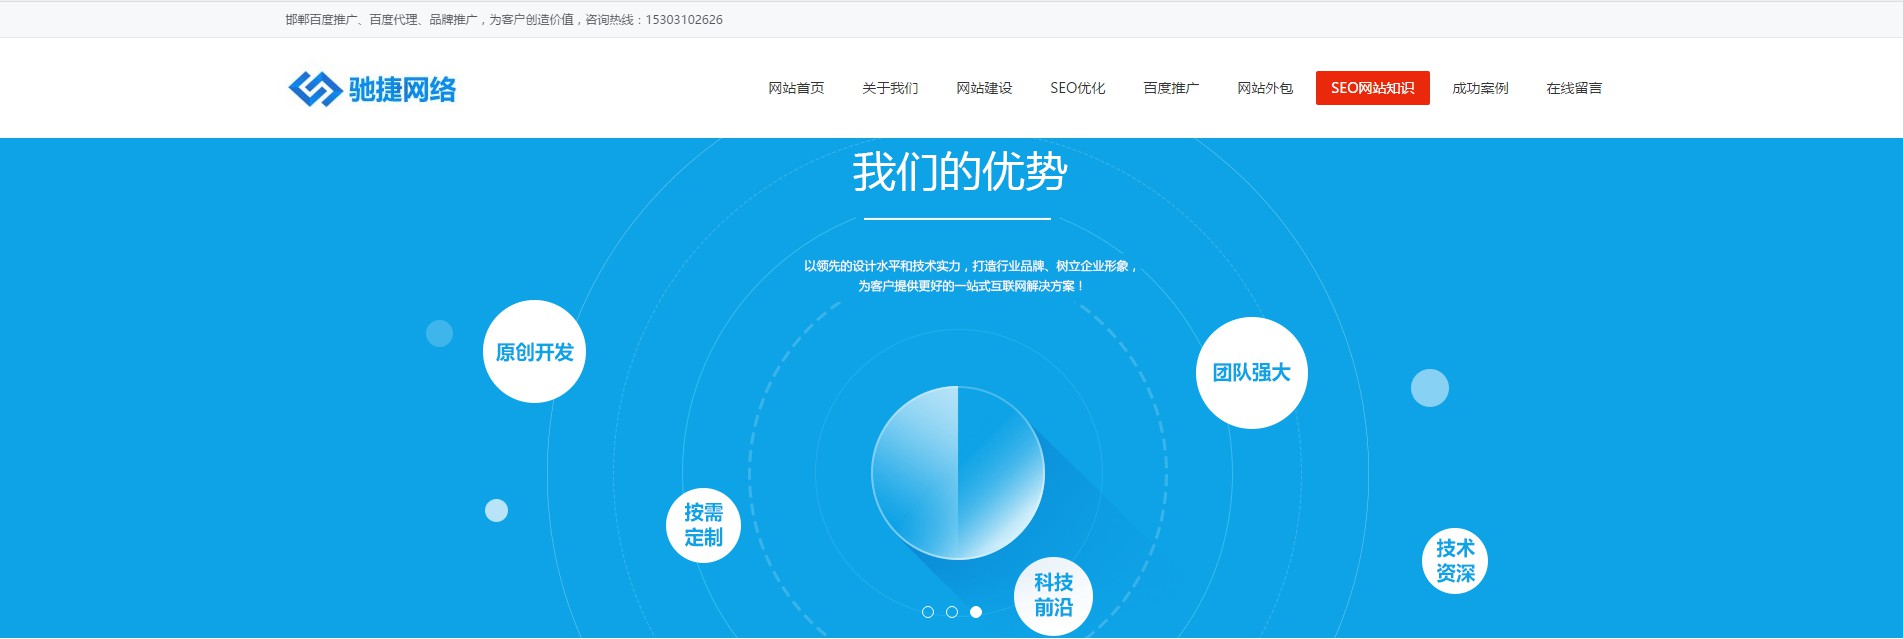Click the text 以领先的设计水平和技术实力
The image size is (1903, 639).
(x=882, y=266)
